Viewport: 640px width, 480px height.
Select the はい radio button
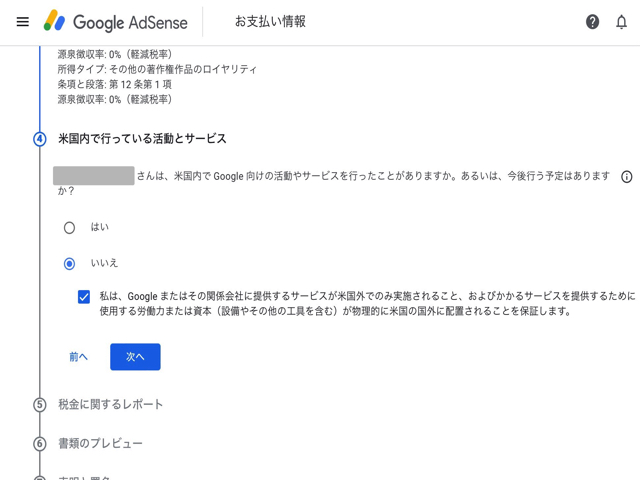(69, 227)
